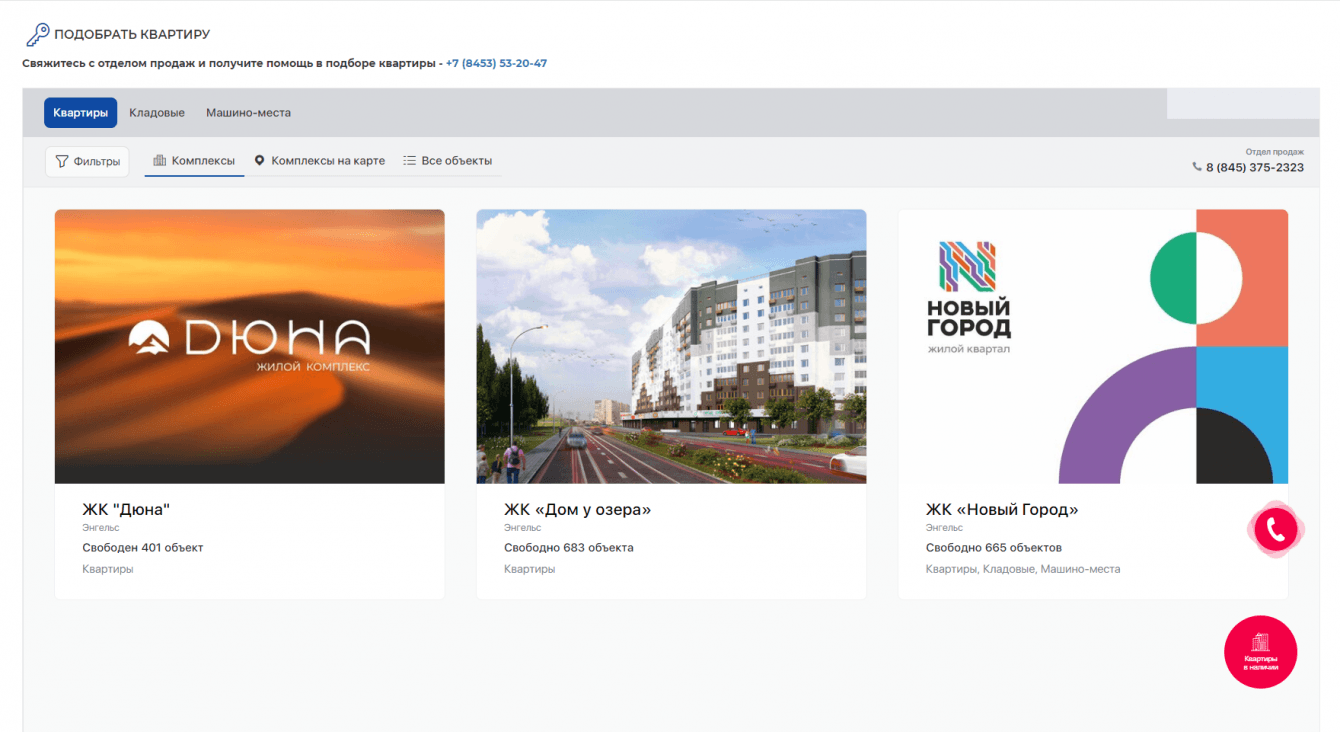
Task: Click the map pin icon for Комплексы на карте
Action: [x=260, y=160]
